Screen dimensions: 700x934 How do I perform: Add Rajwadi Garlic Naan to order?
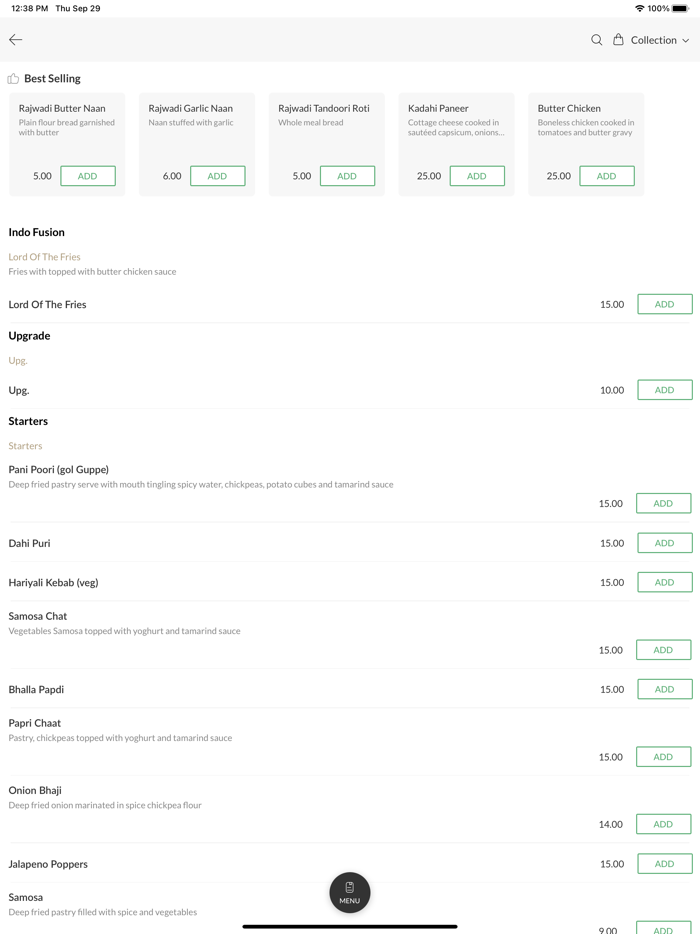217,176
